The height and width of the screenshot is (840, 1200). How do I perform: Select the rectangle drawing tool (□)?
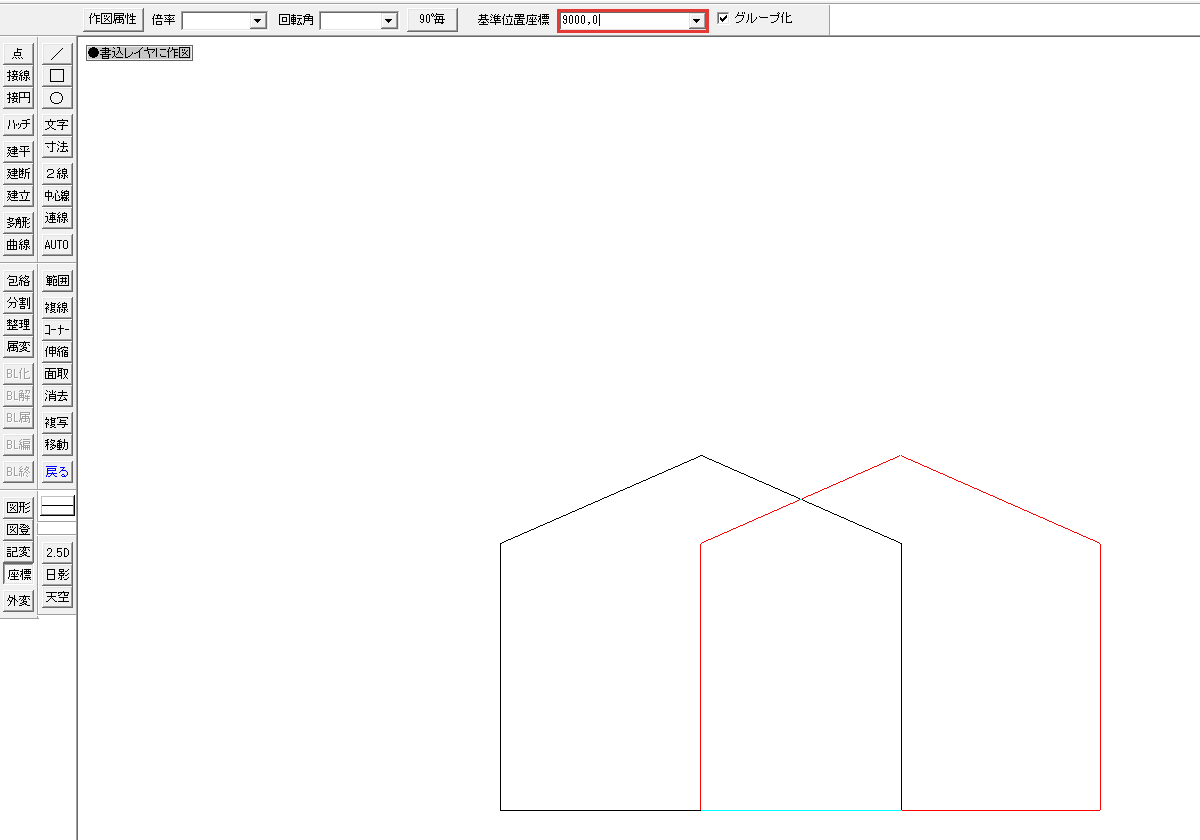tap(57, 76)
